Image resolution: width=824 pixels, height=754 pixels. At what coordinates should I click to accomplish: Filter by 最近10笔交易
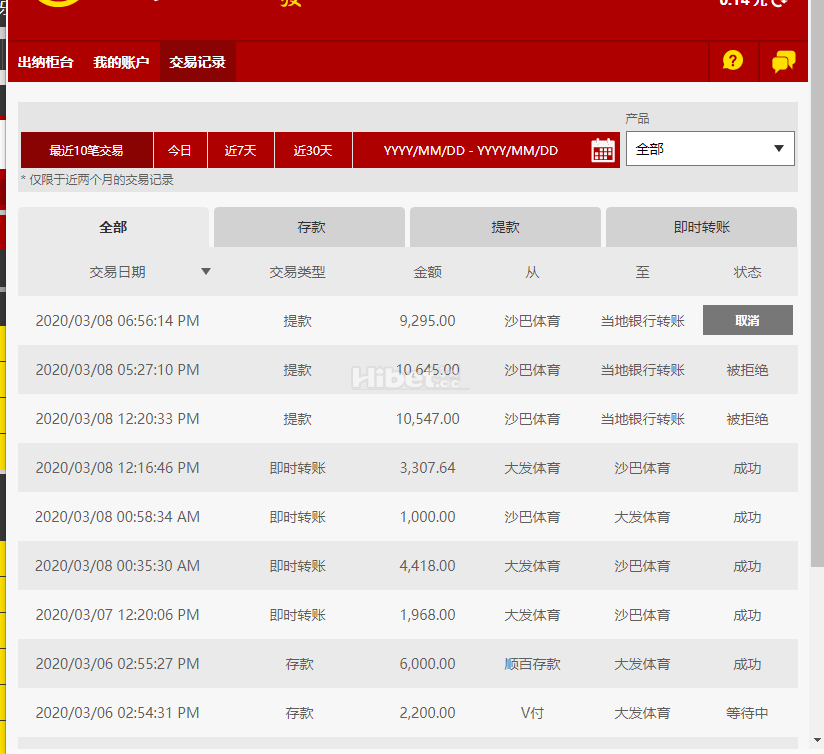pos(86,151)
